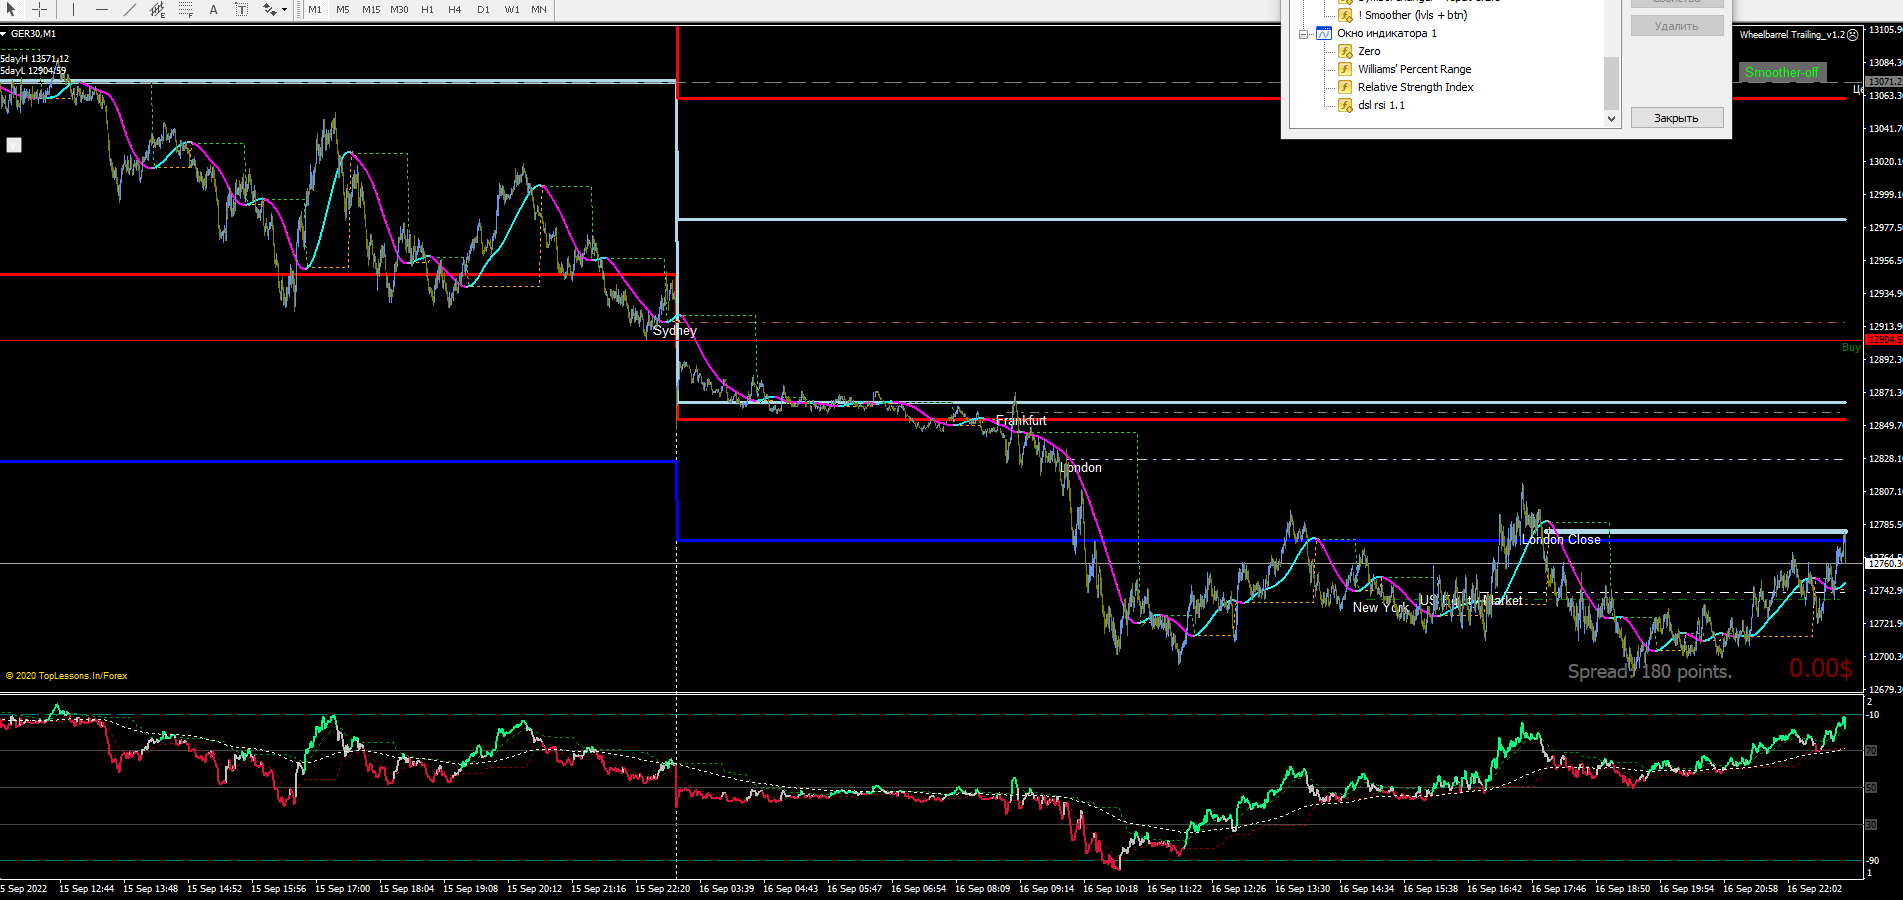Click the 5dayL 12904,59 label

[33, 71]
